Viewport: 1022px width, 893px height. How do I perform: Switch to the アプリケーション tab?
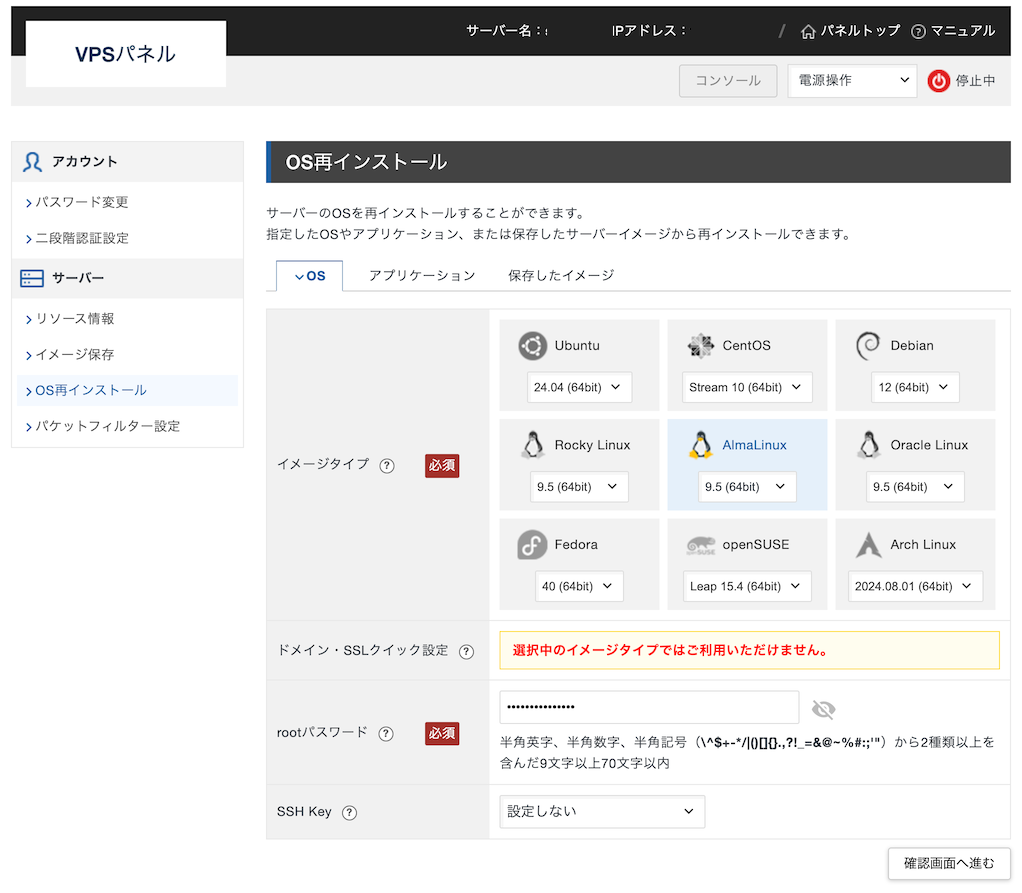(422, 275)
